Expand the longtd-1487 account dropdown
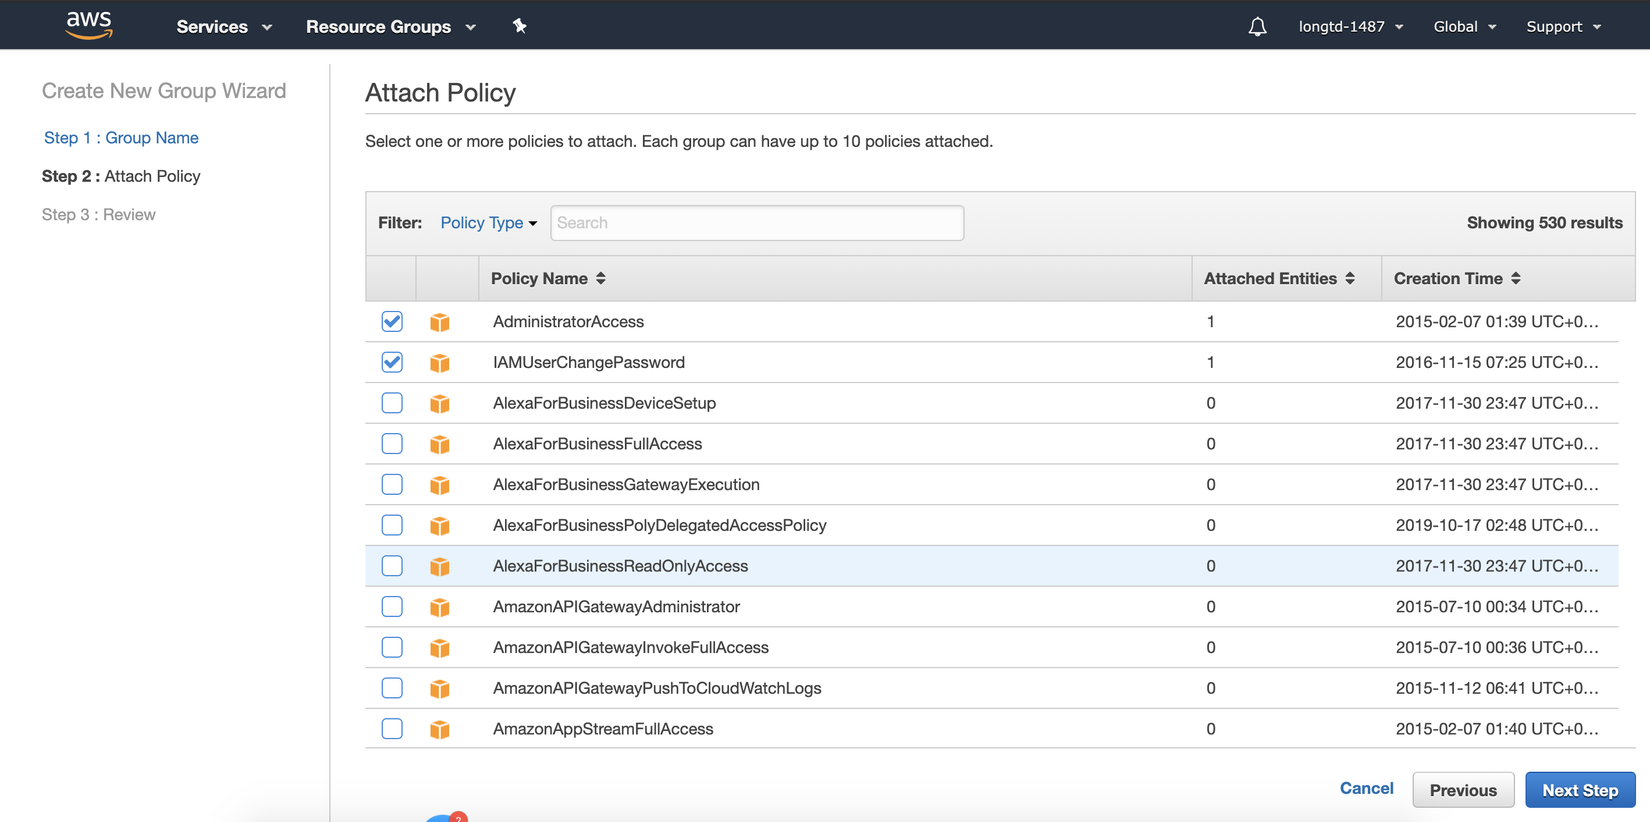 [1350, 27]
